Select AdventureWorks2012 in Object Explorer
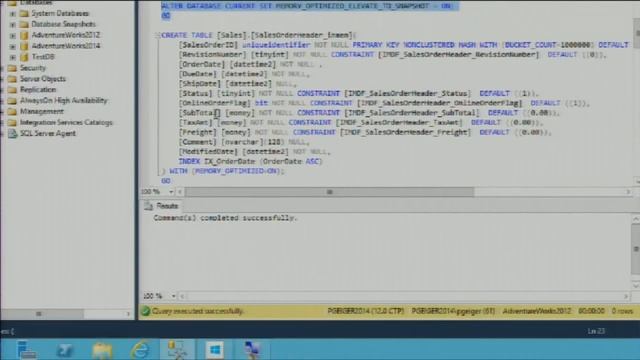This screenshot has width=640, height=360. pos(66,35)
